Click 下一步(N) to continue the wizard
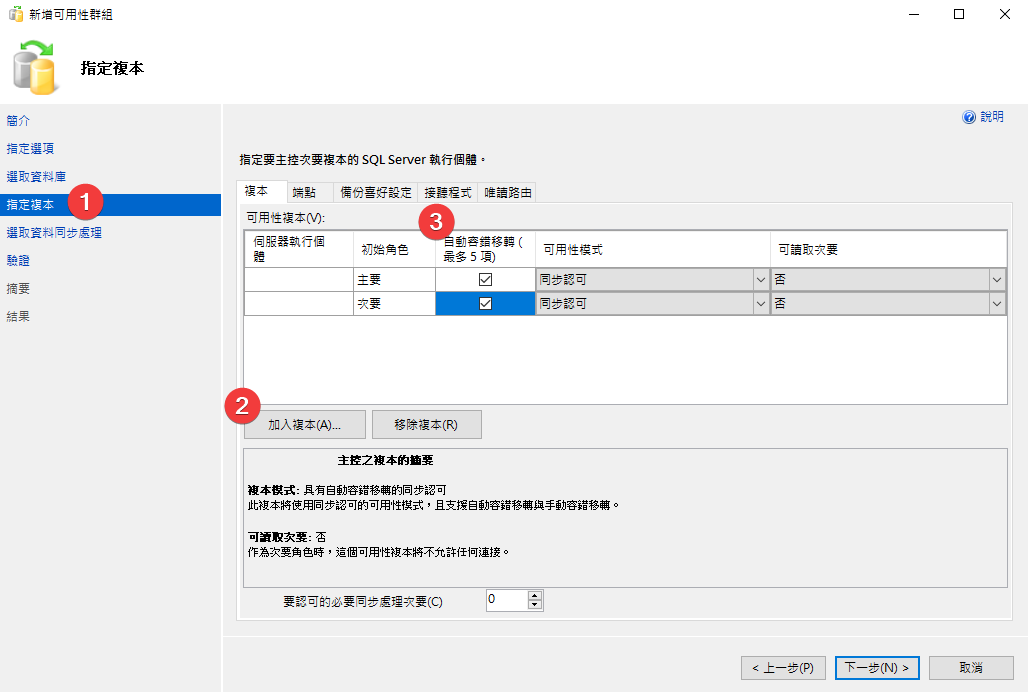Image resolution: width=1028 pixels, height=692 pixels. 876,667
